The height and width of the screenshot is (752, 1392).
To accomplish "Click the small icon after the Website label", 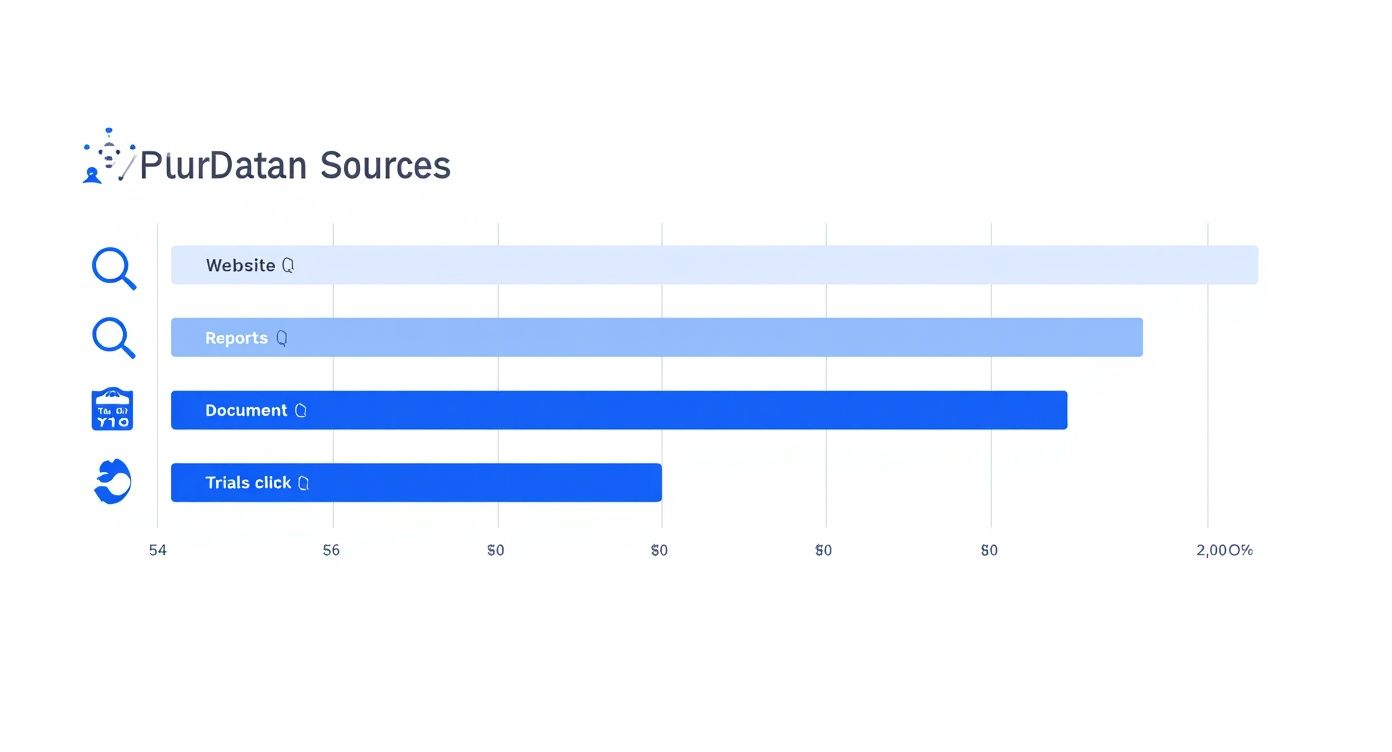I will pos(288,266).
